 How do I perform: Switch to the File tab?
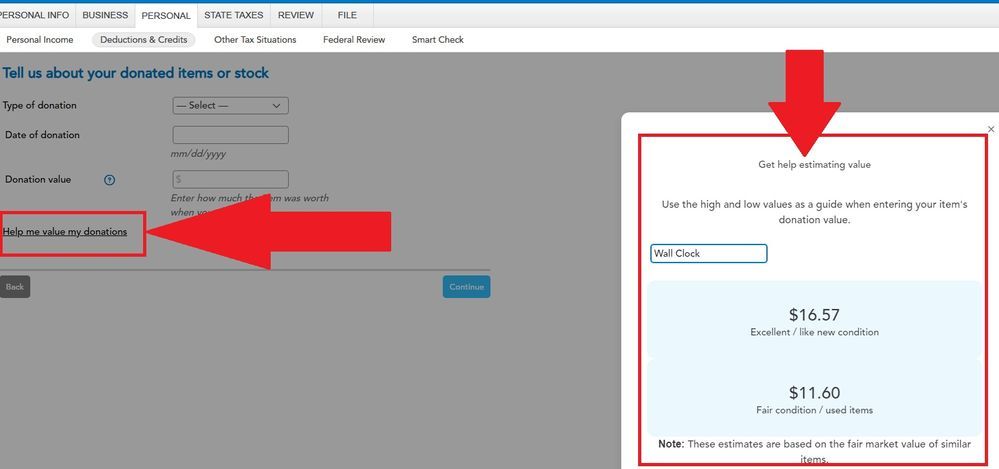click(x=347, y=16)
